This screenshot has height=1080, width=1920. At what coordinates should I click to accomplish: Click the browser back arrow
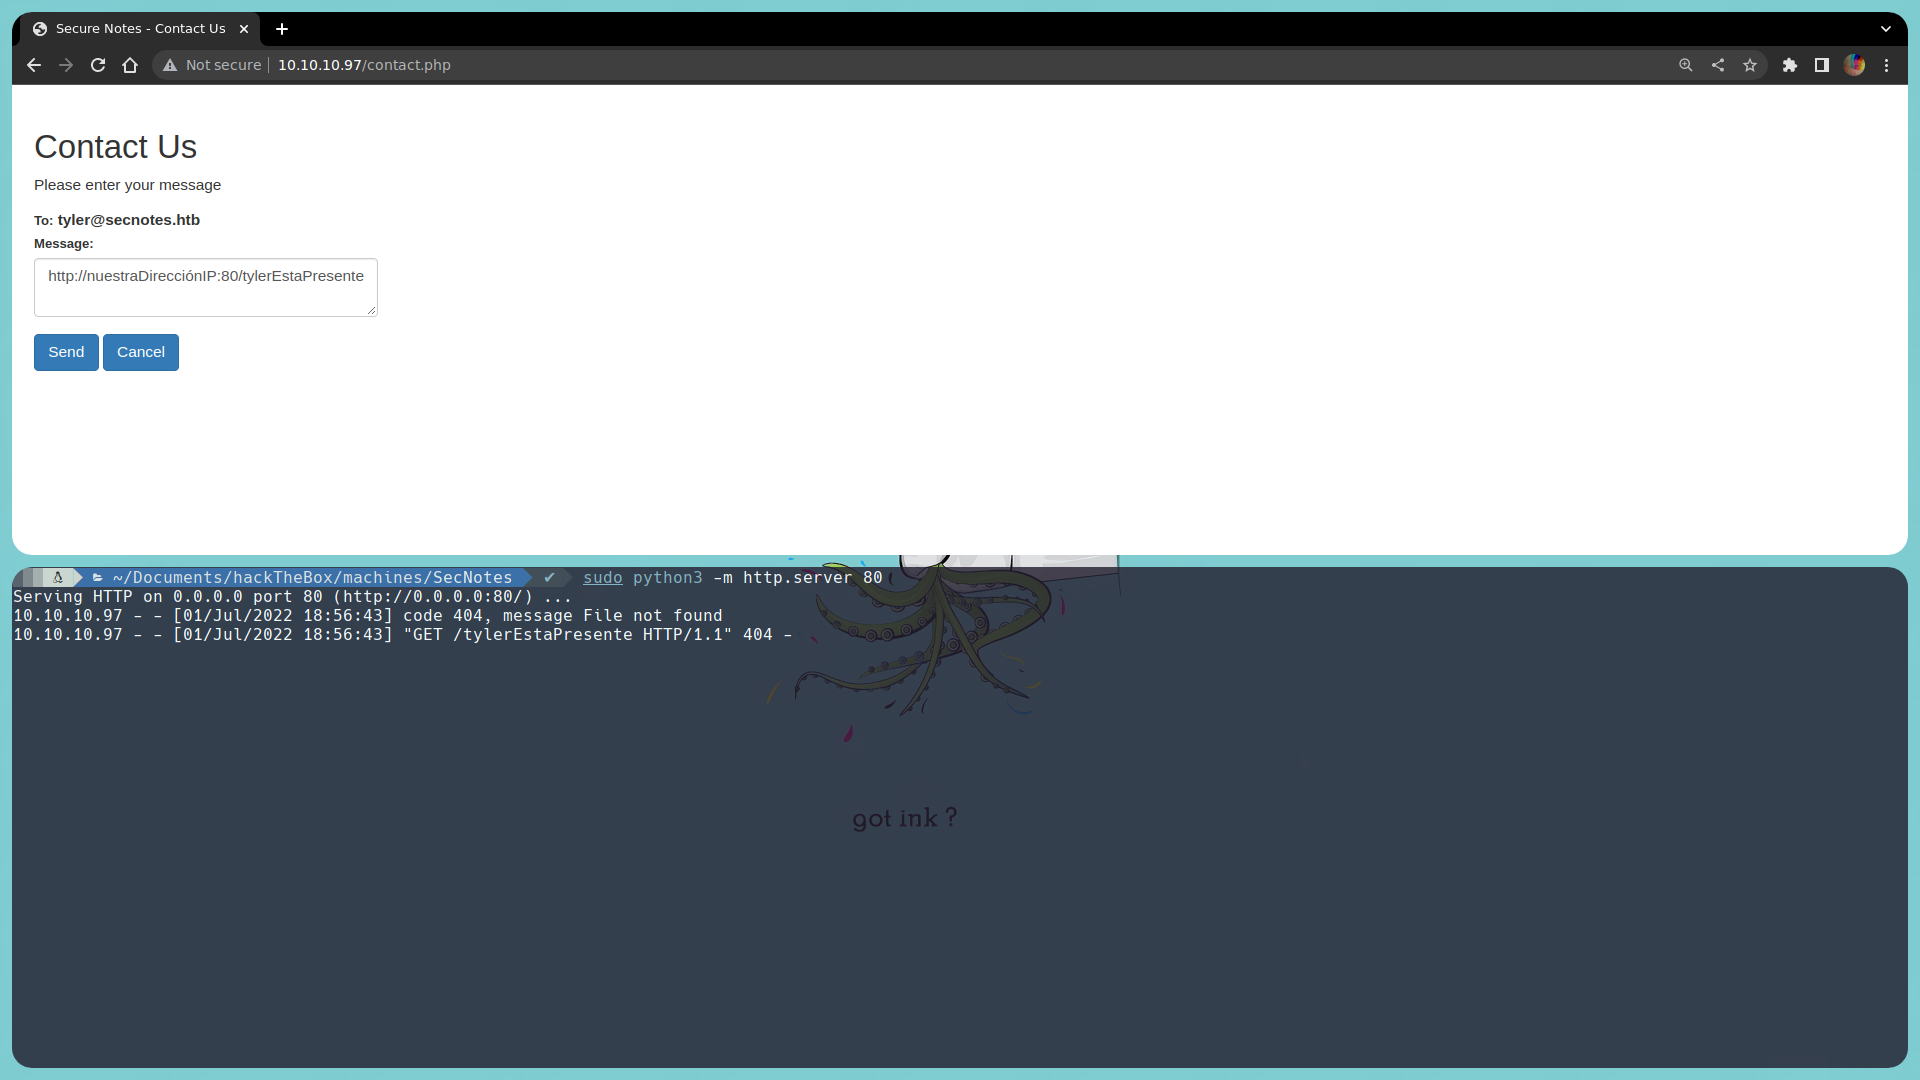point(34,65)
